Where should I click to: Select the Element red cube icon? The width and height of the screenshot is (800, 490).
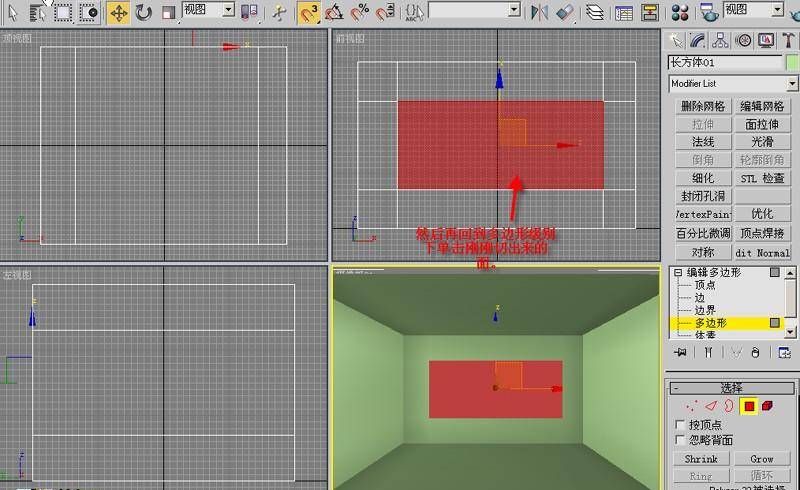click(767, 406)
